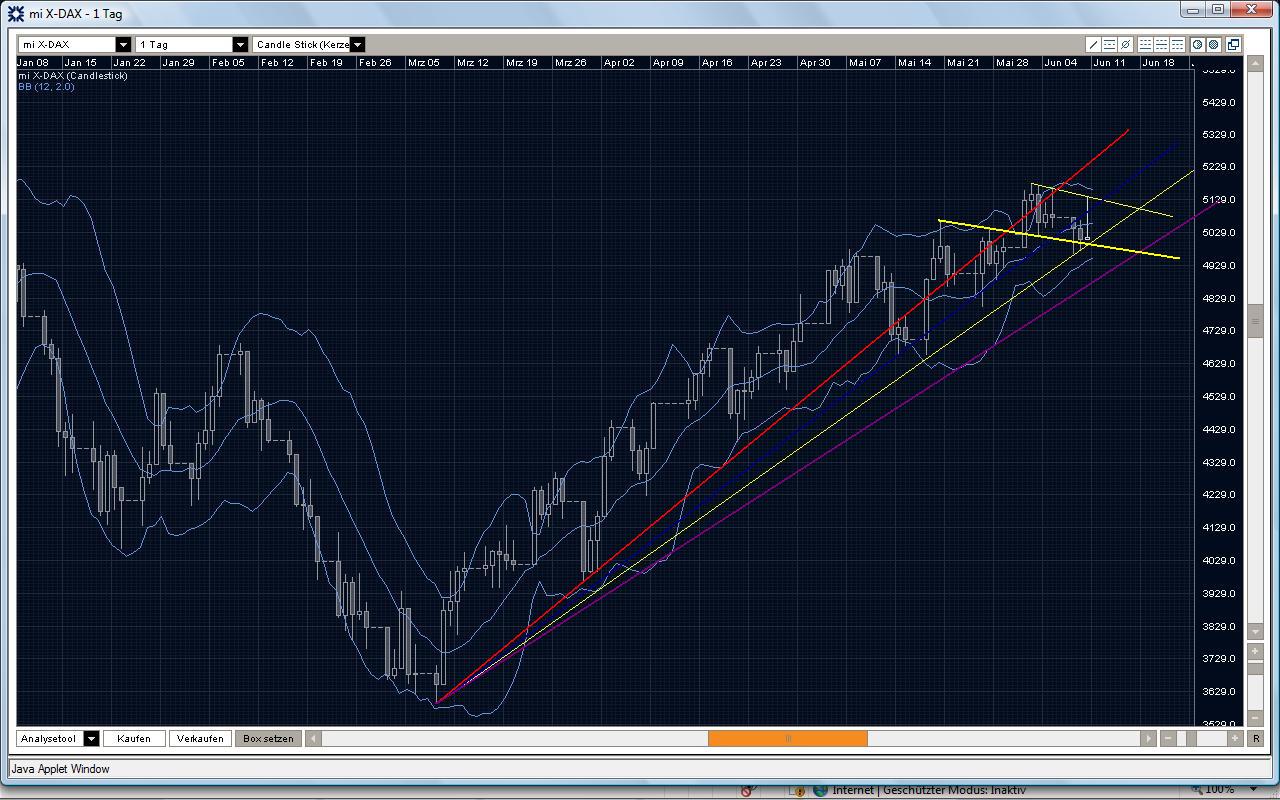Open the Analysetool dropdown menu
The height and width of the screenshot is (800, 1280).
click(91, 738)
